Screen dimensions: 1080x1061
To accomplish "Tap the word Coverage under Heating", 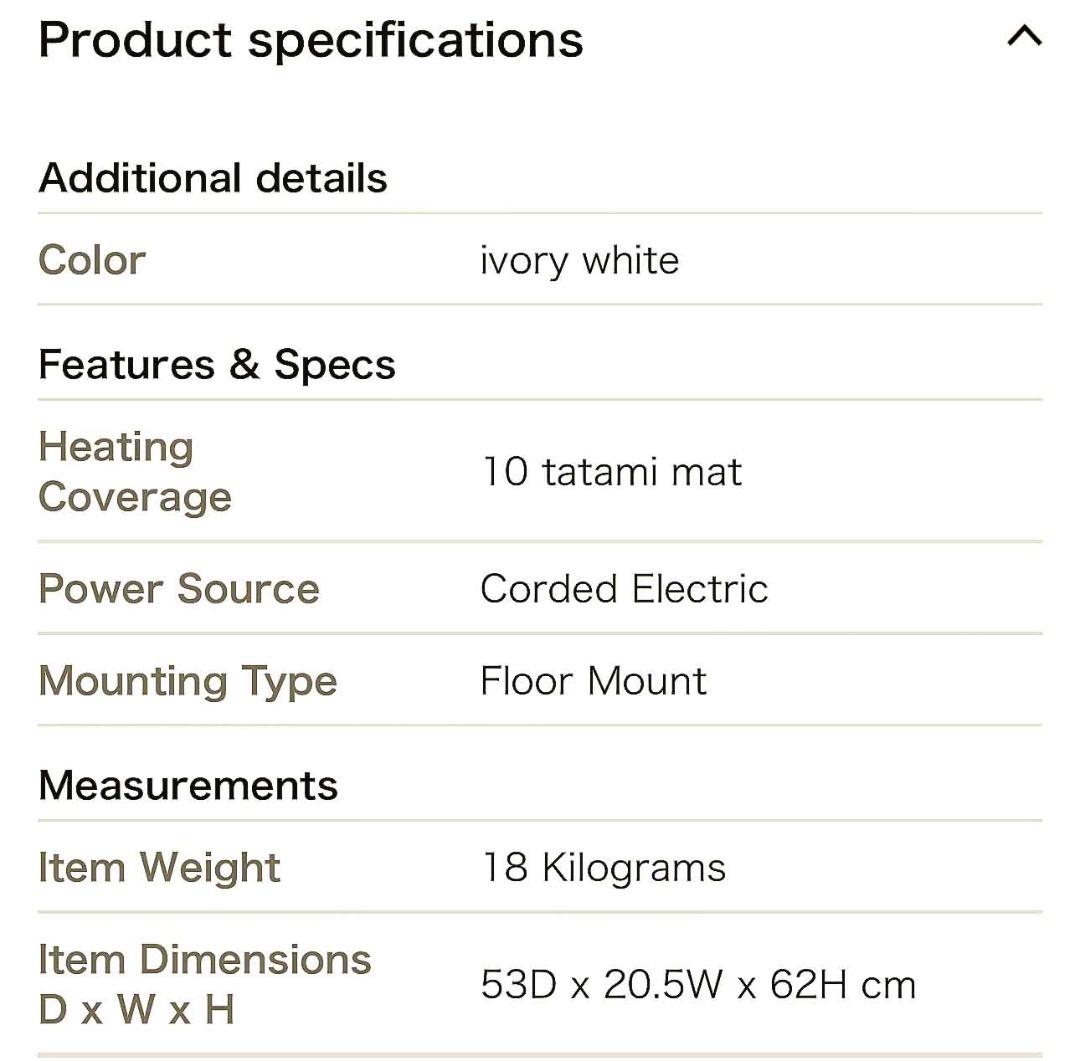I will click(x=134, y=497).
